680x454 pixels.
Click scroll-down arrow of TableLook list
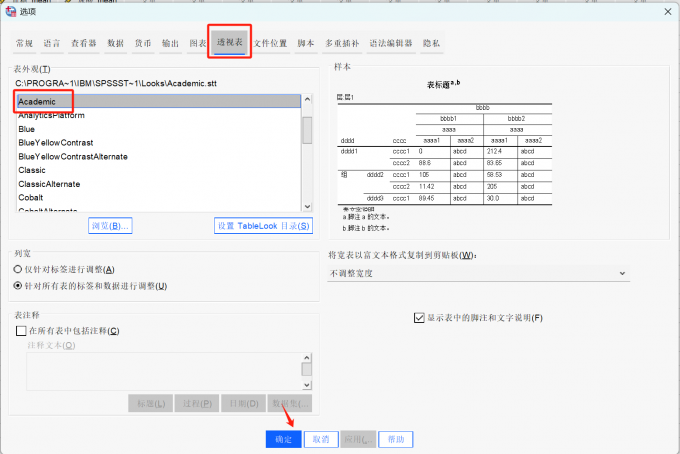point(307,206)
